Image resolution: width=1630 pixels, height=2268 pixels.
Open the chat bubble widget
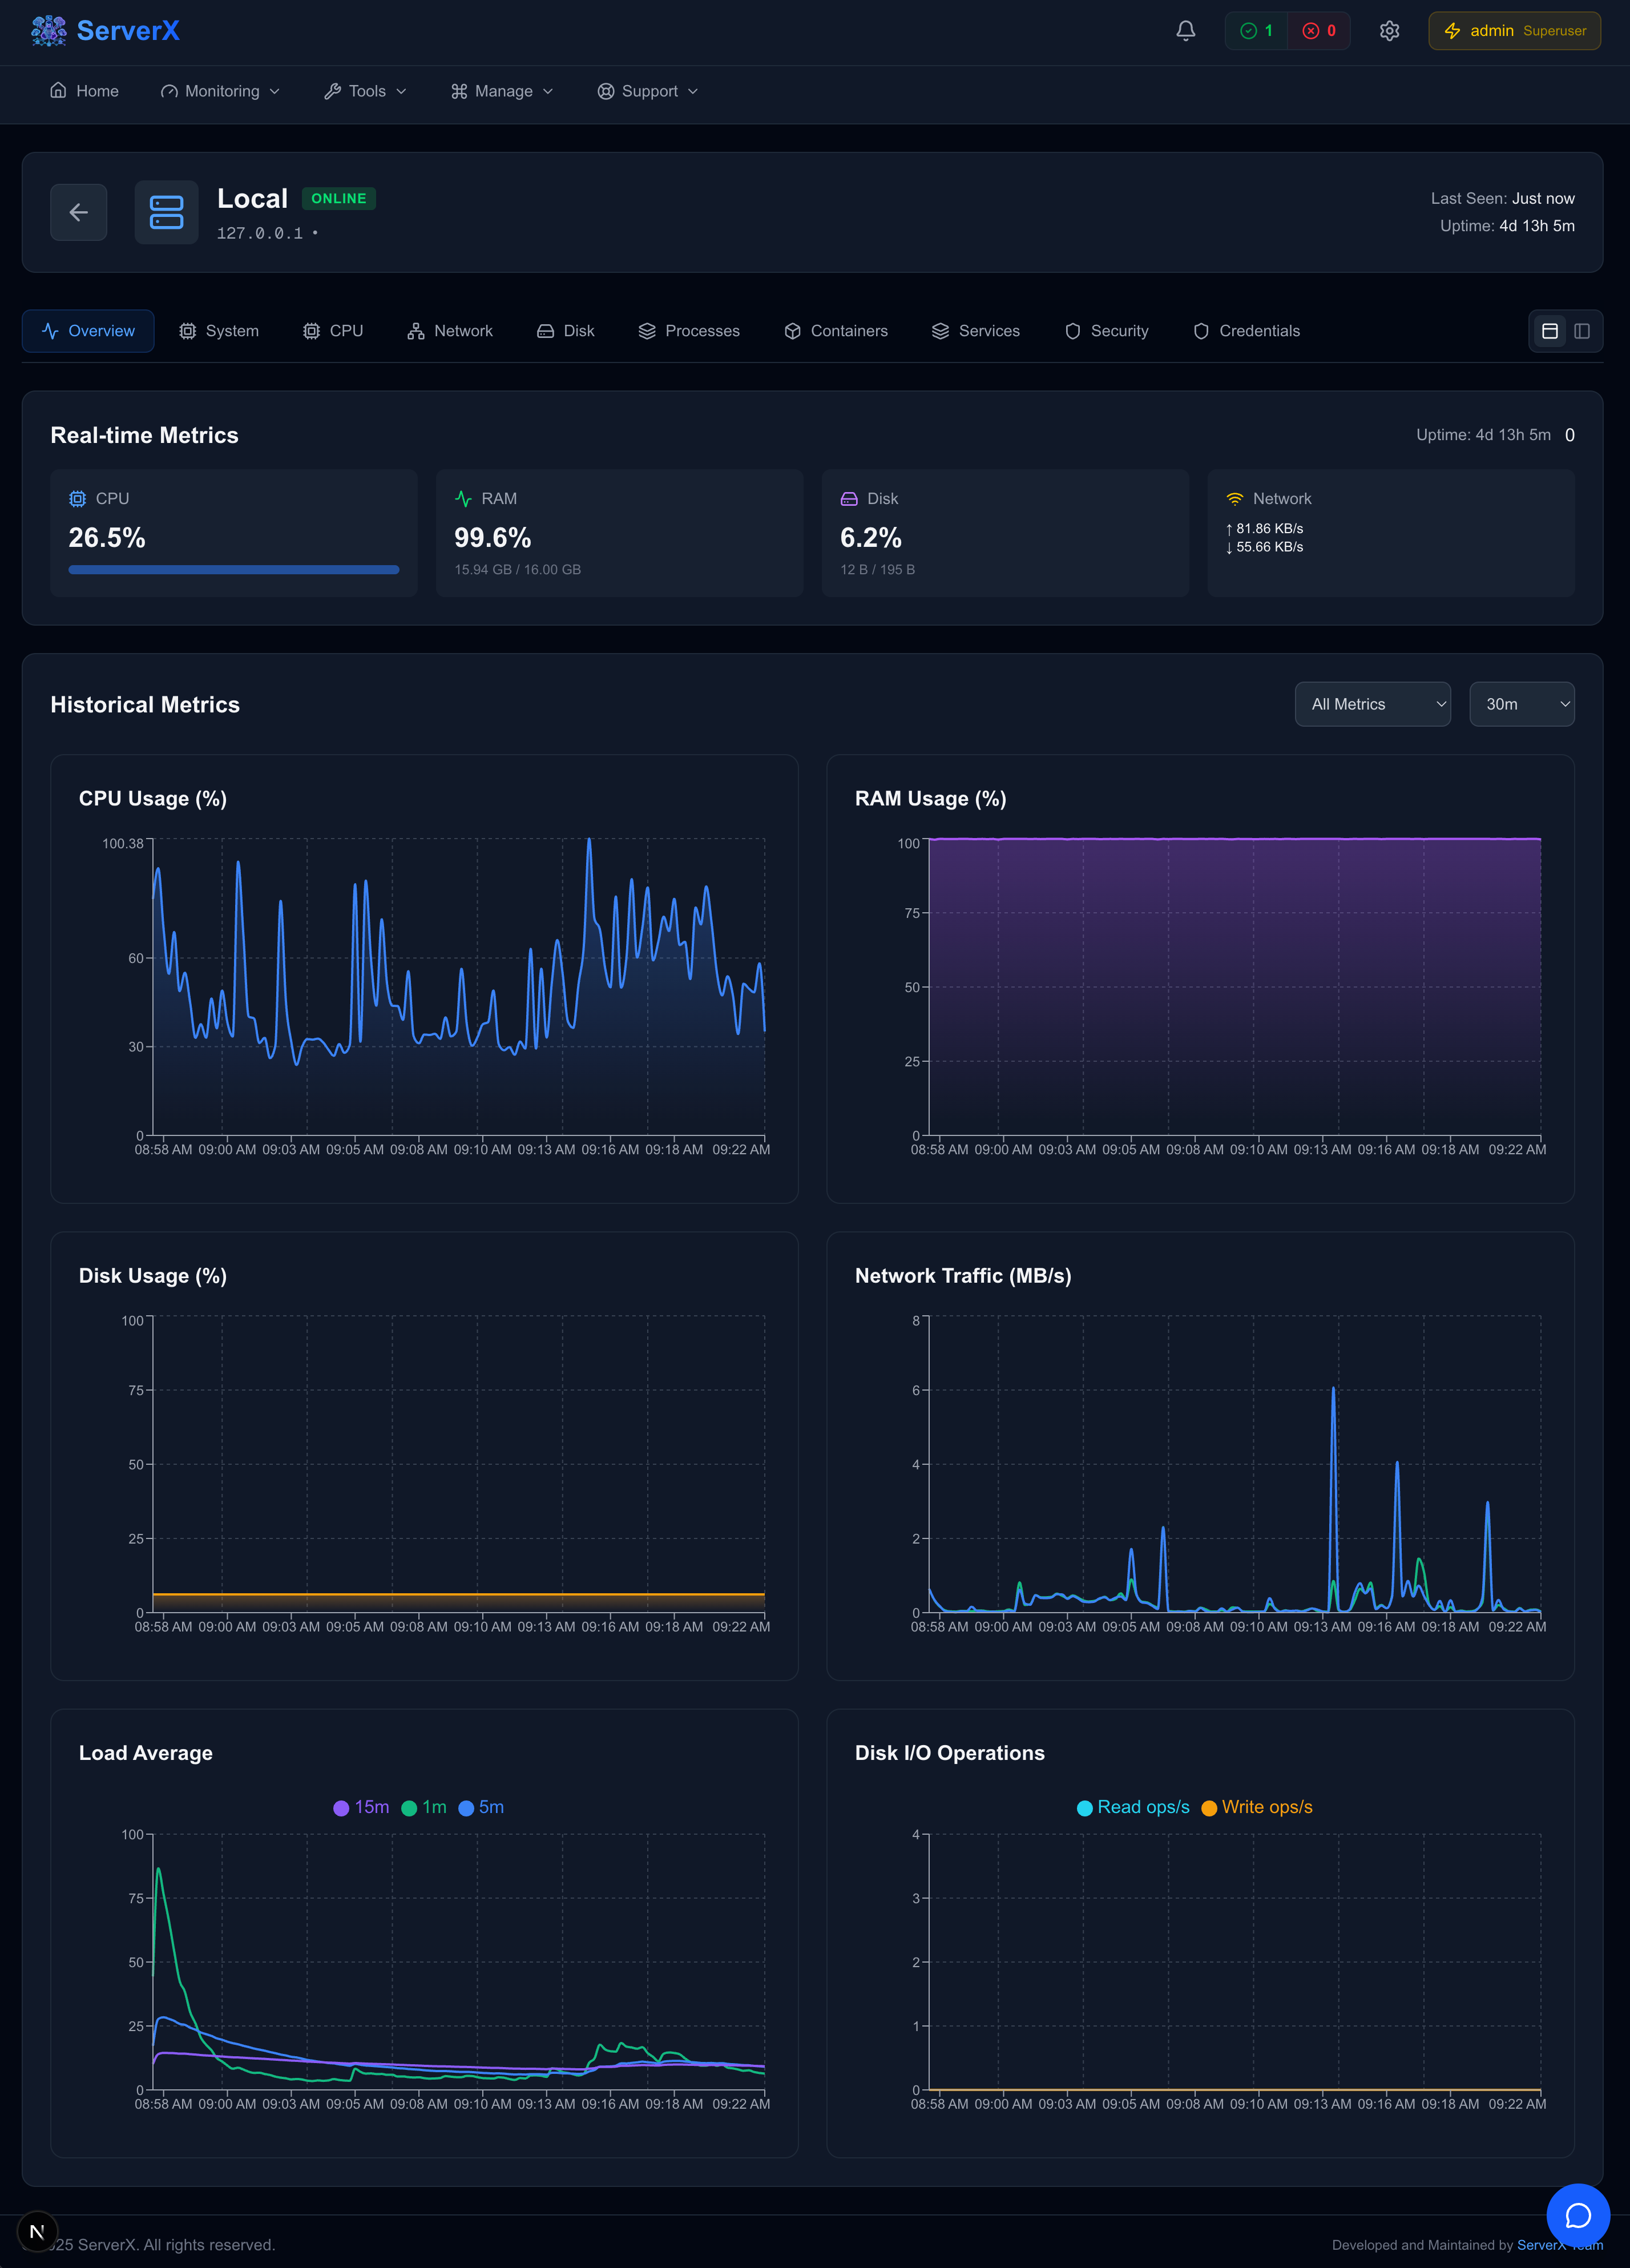click(x=1577, y=2215)
